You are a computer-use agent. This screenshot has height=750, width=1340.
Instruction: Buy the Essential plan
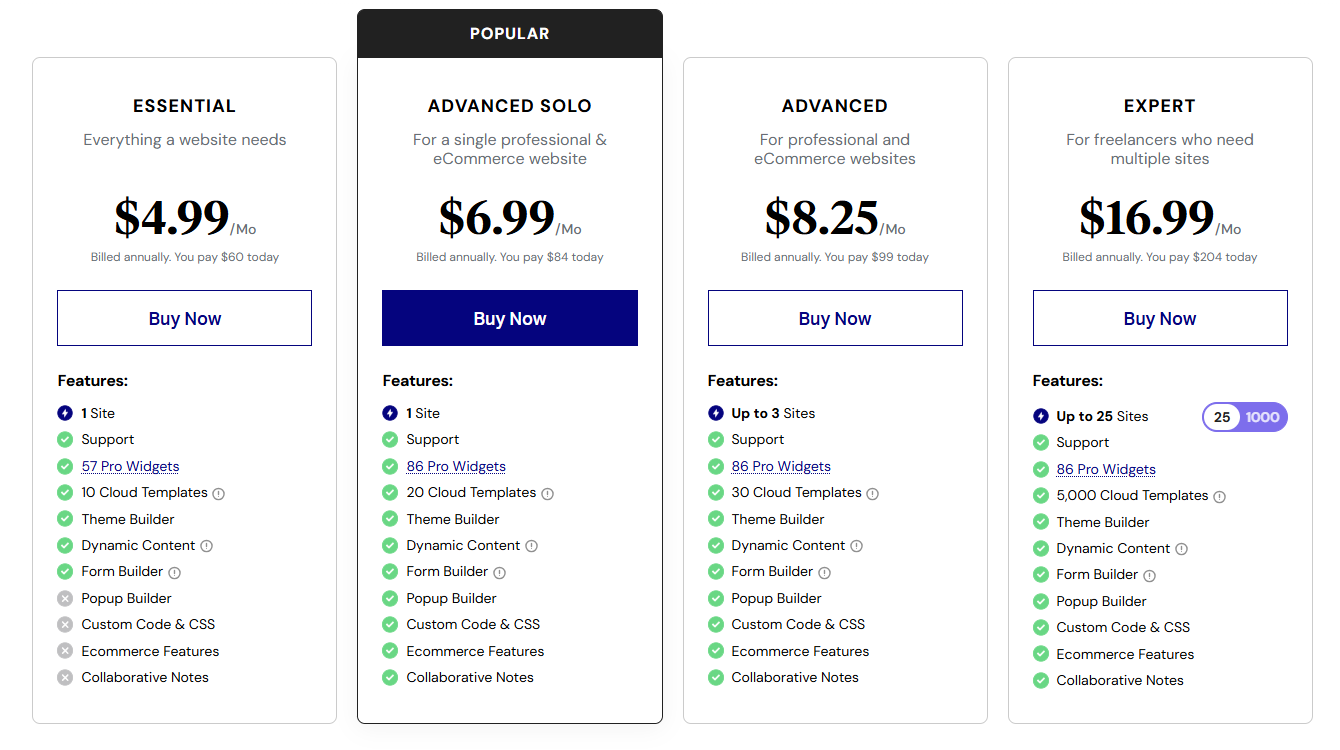coord(185,318)
